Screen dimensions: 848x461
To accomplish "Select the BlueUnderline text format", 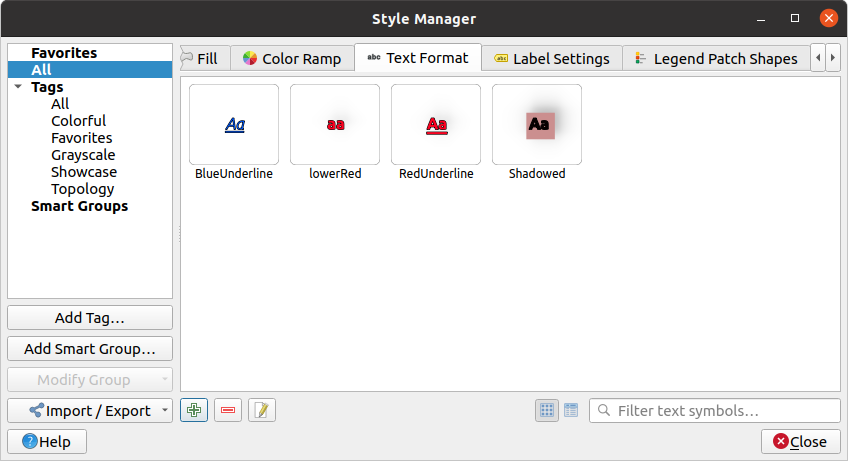I will (234, 125).
